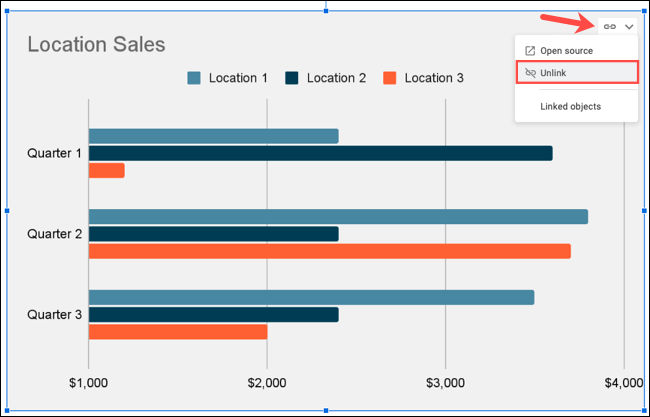This screenshot has width=650, height=417.
Task: Click the Quarter 2 axis label
Action: [55, 234]
